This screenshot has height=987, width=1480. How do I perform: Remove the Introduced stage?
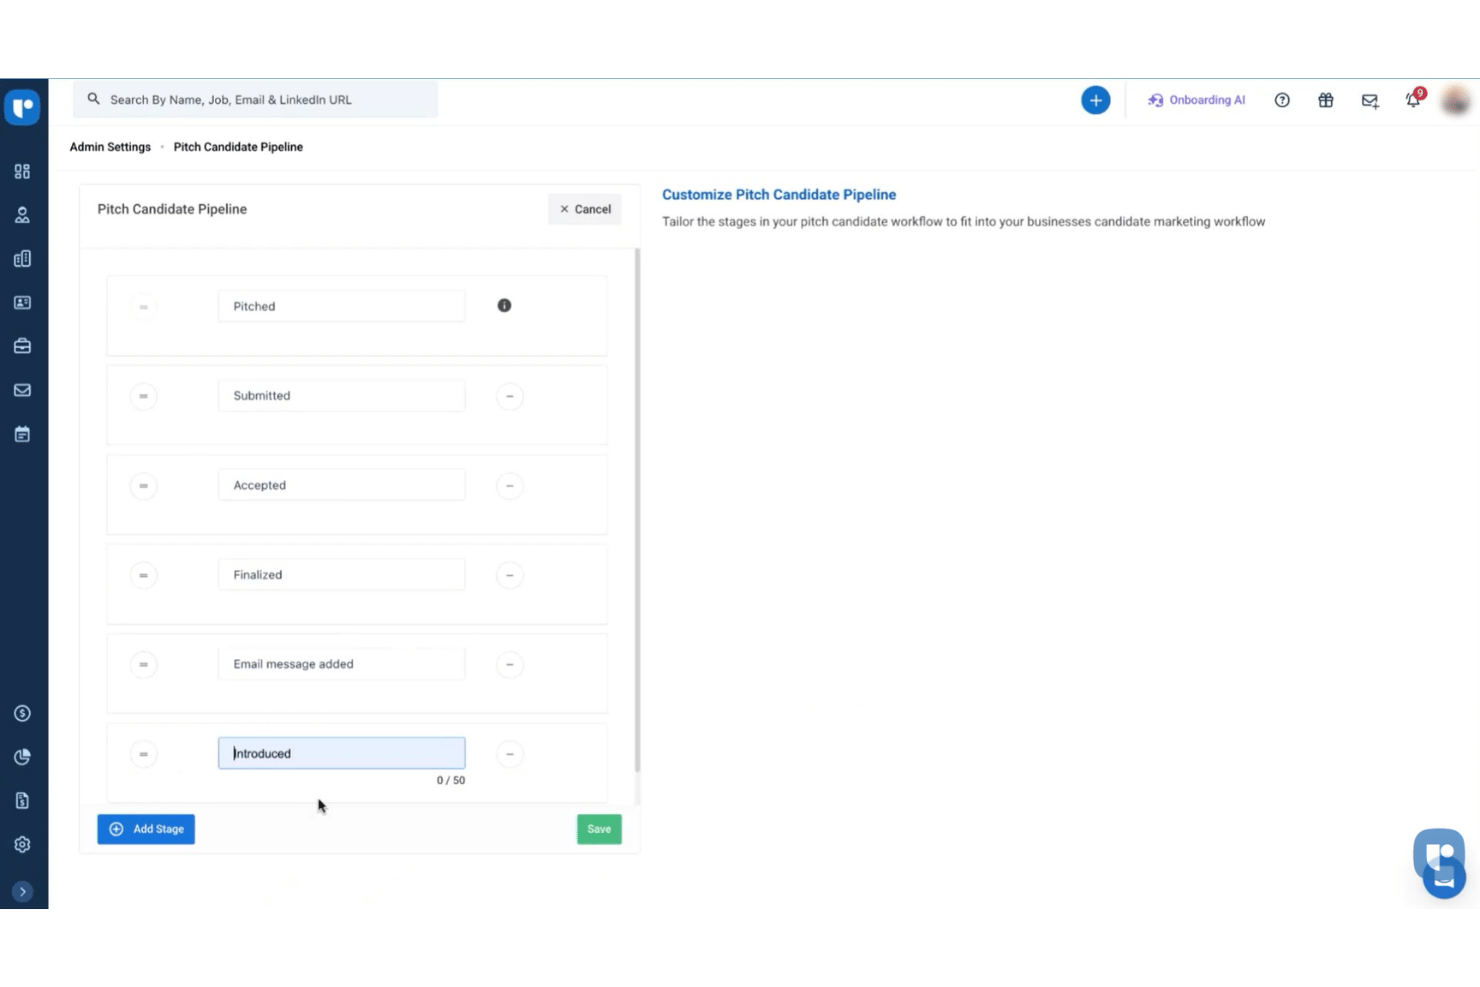coord(509,754)
